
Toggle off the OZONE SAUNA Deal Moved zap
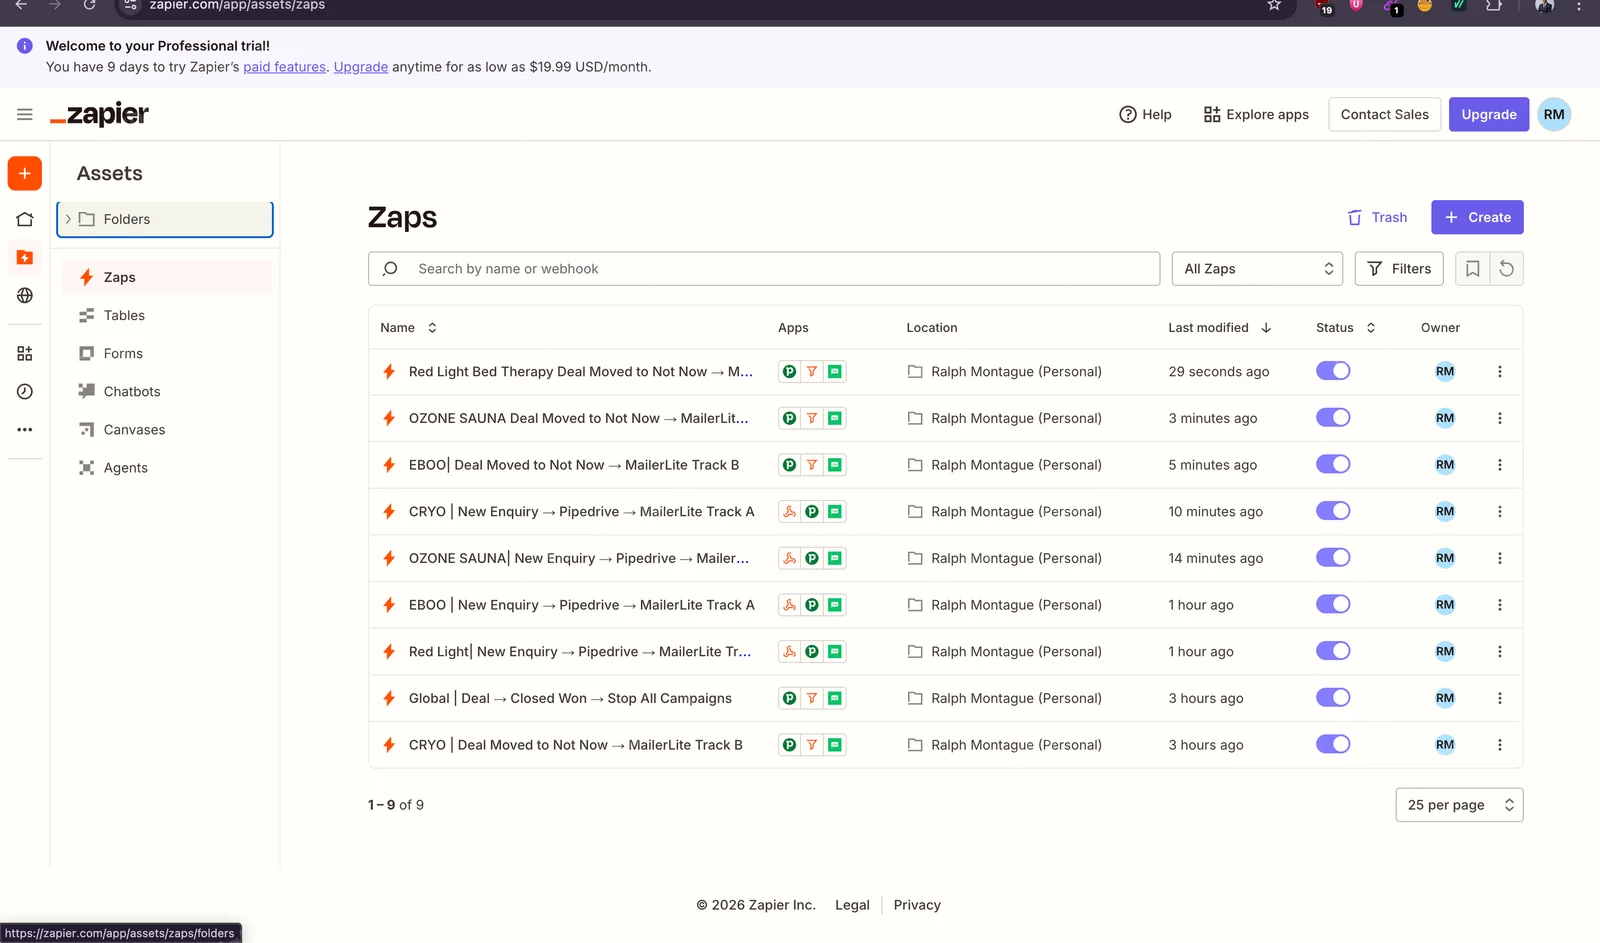(1333, 417)
